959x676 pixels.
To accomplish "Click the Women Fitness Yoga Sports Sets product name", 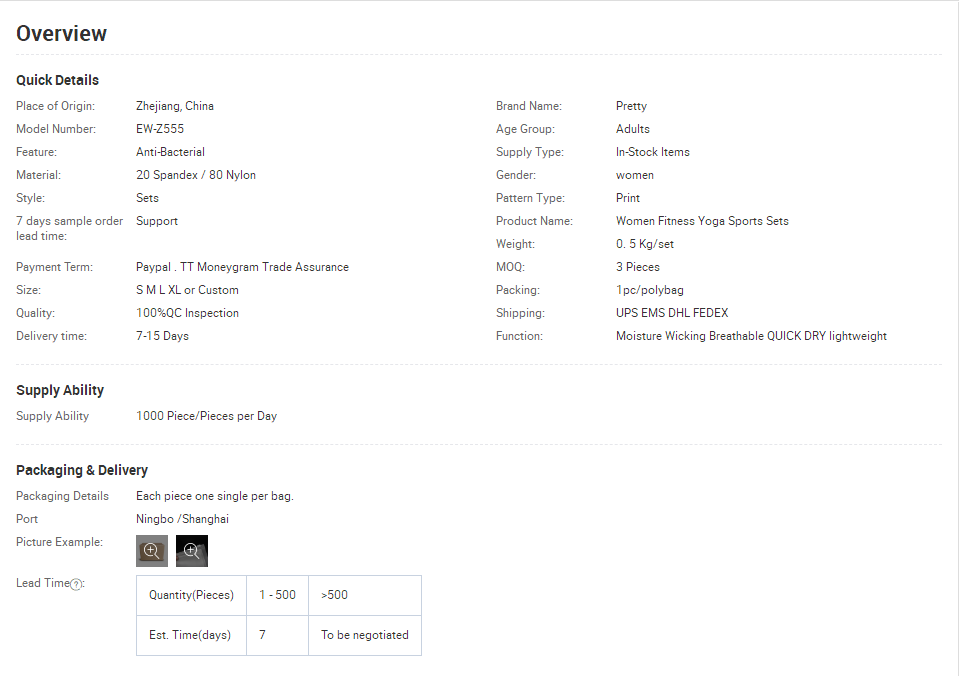I will tap(702, 221).
